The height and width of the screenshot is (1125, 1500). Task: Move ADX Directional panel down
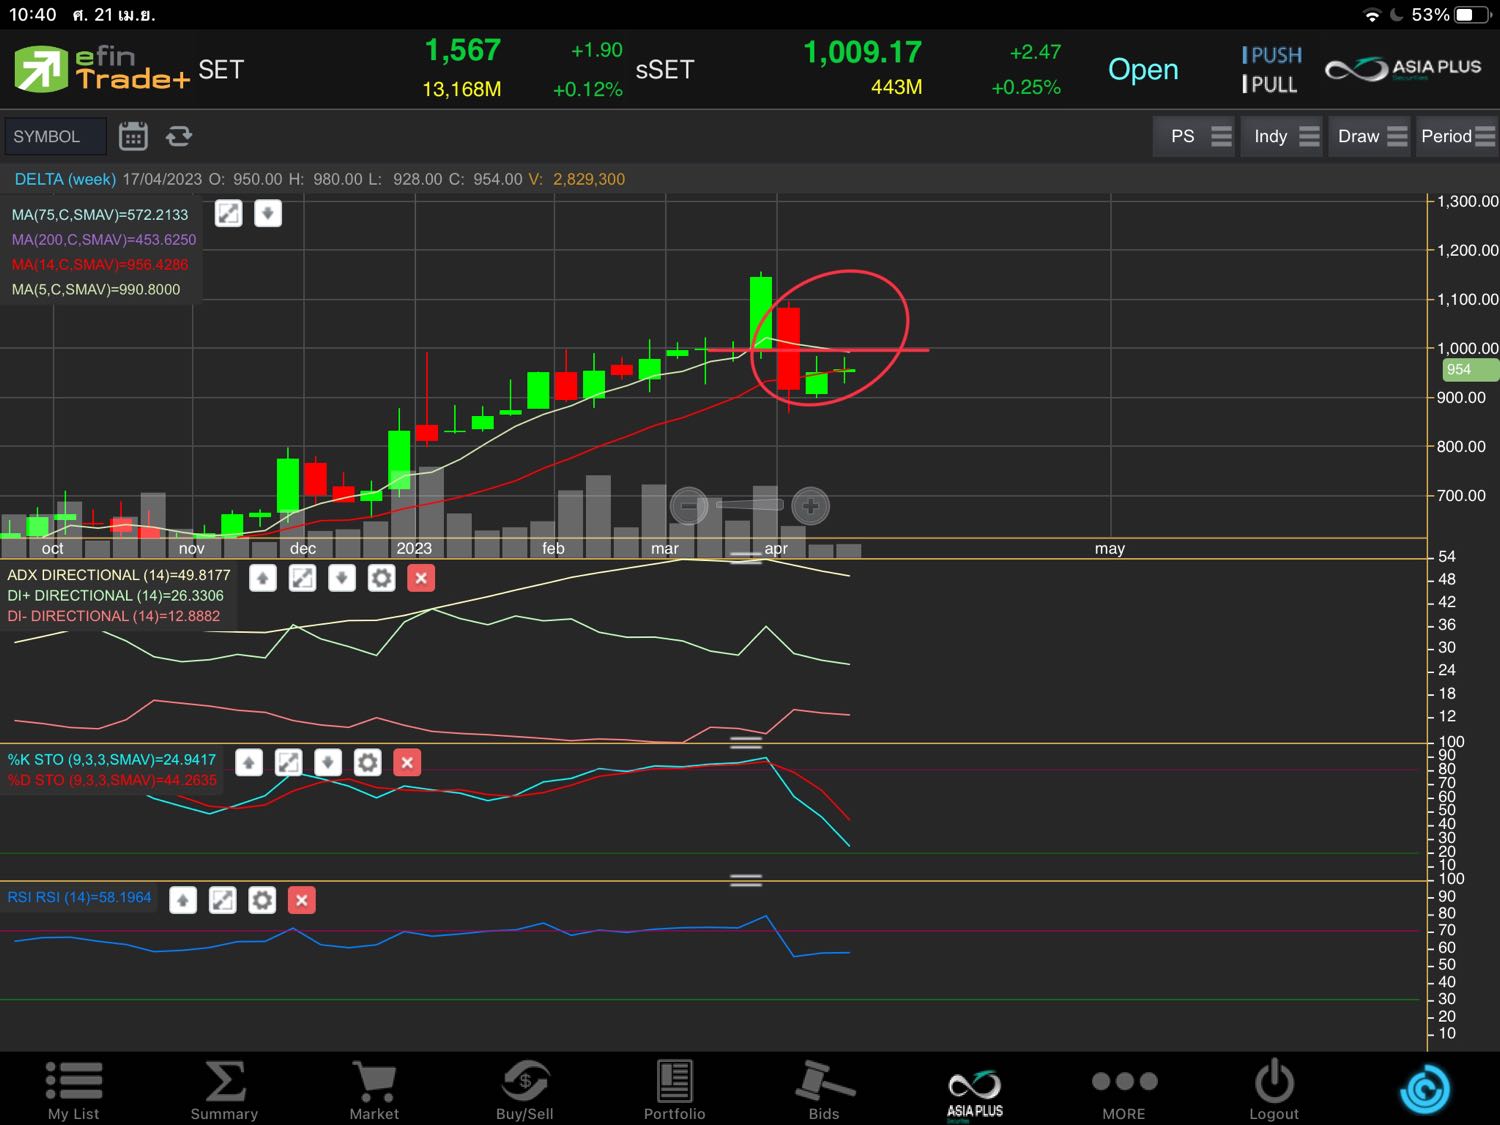pyautogui.click(x=342, y=578)
